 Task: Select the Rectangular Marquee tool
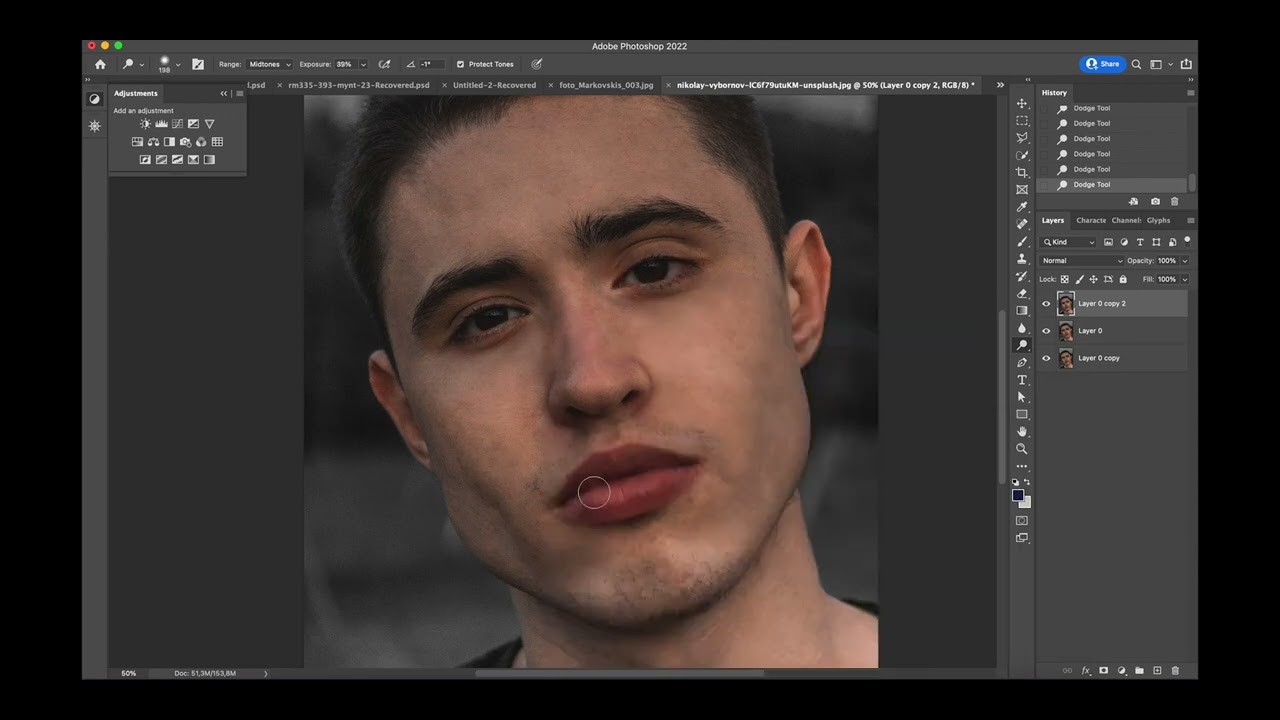[1021, 121]
